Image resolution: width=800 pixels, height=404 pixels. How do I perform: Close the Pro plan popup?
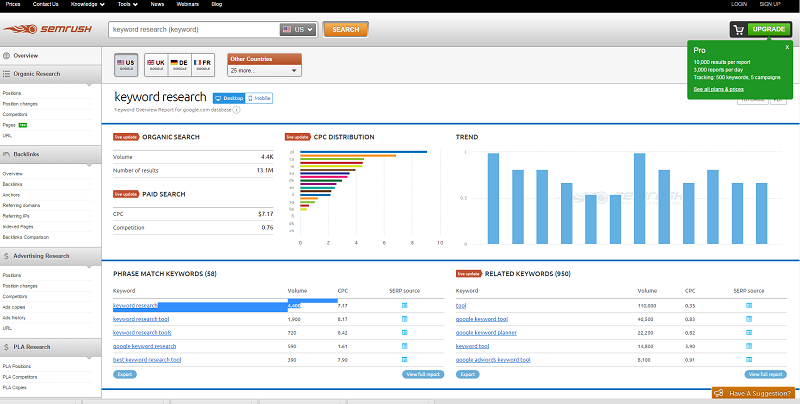click(787, 47)
